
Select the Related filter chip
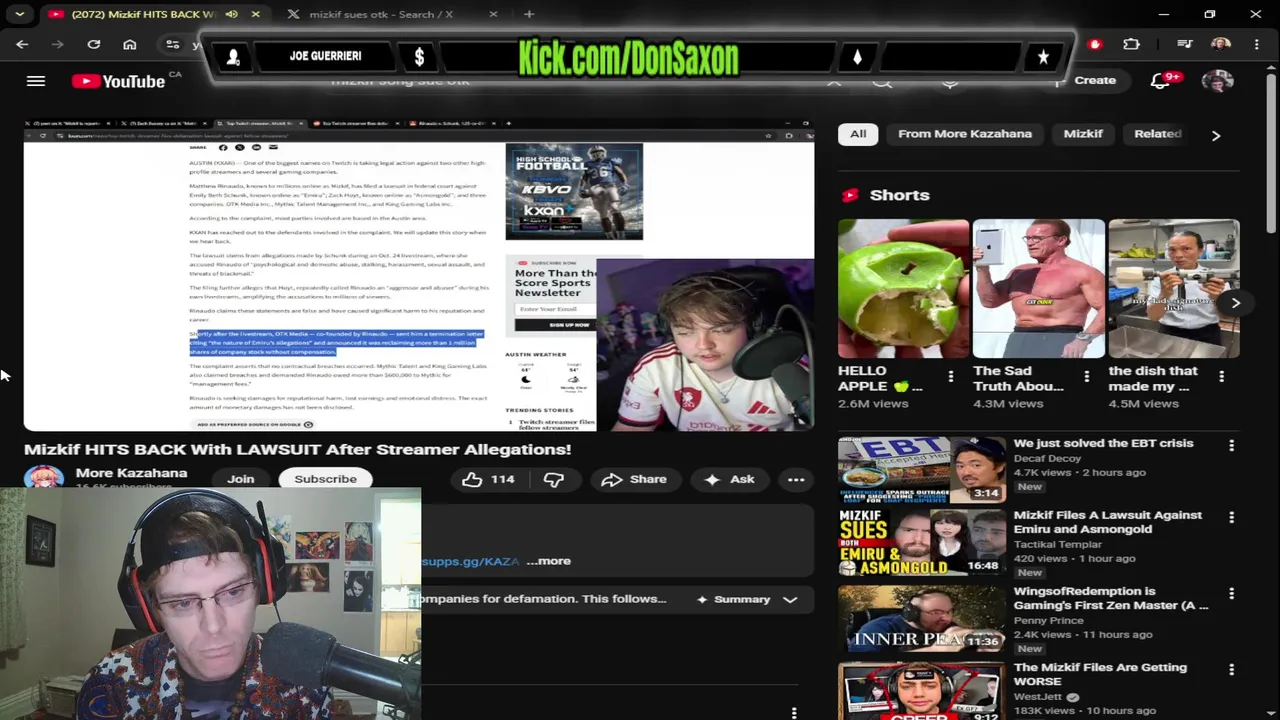1157,134
